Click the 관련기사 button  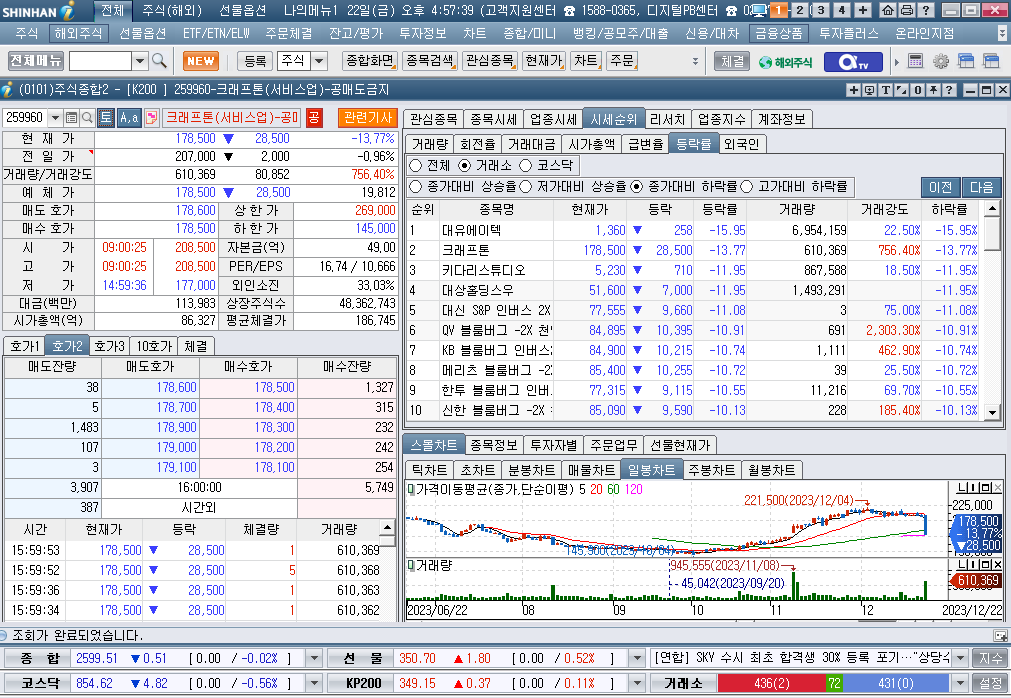pyautogui.click(x=368, y=117)
